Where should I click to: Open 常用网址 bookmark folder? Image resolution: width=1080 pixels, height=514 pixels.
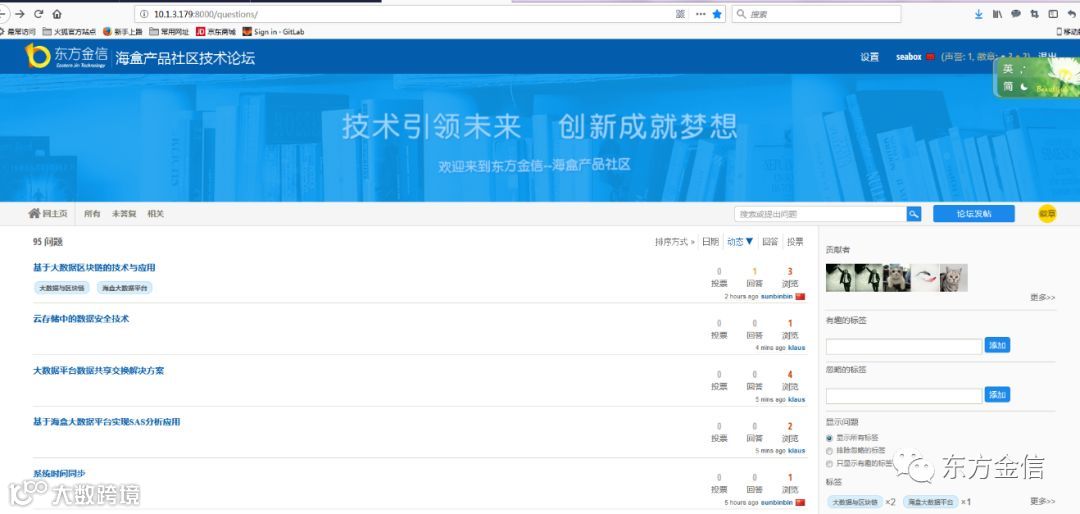coord(169,32)
